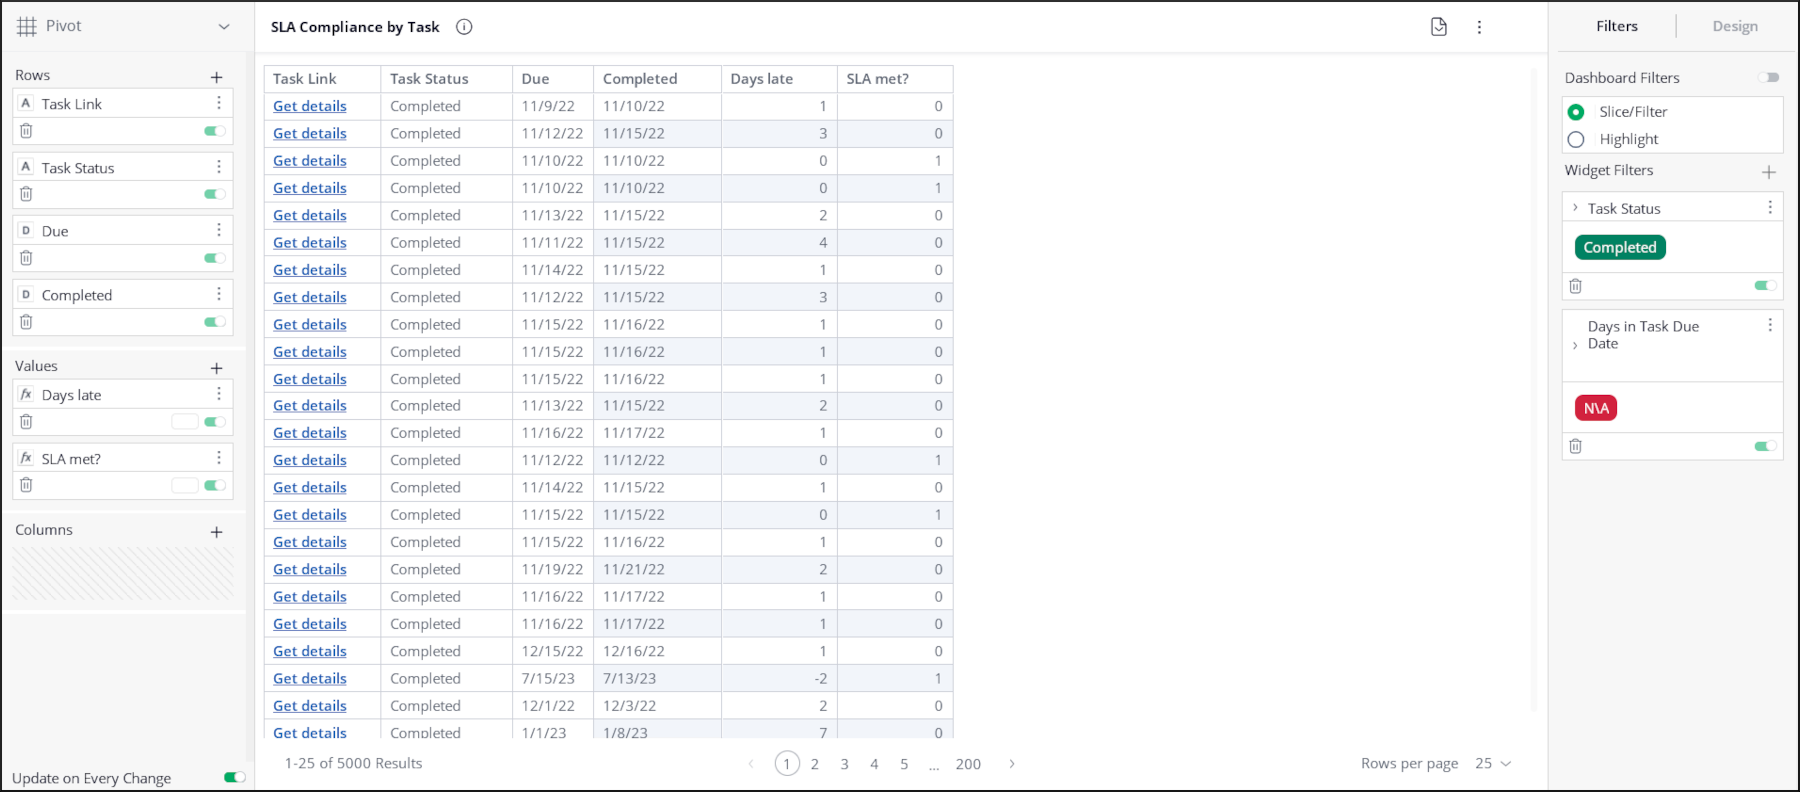Open Days late value options menu
This screenshot has height=792, width=1800.
219,394
